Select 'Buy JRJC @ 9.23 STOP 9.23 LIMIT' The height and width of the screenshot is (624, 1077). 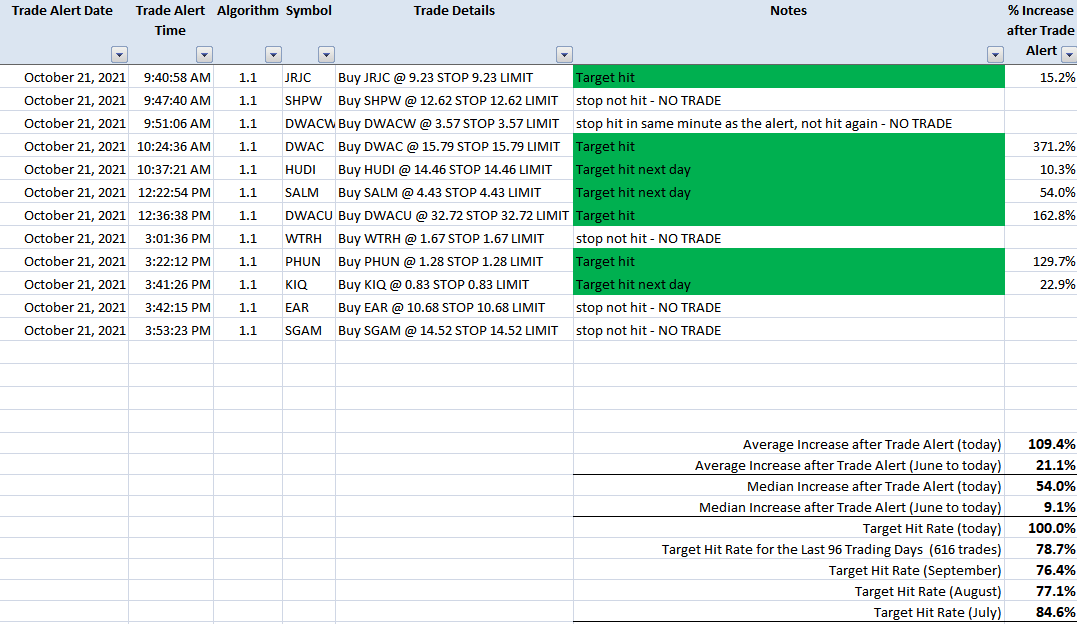454,78
